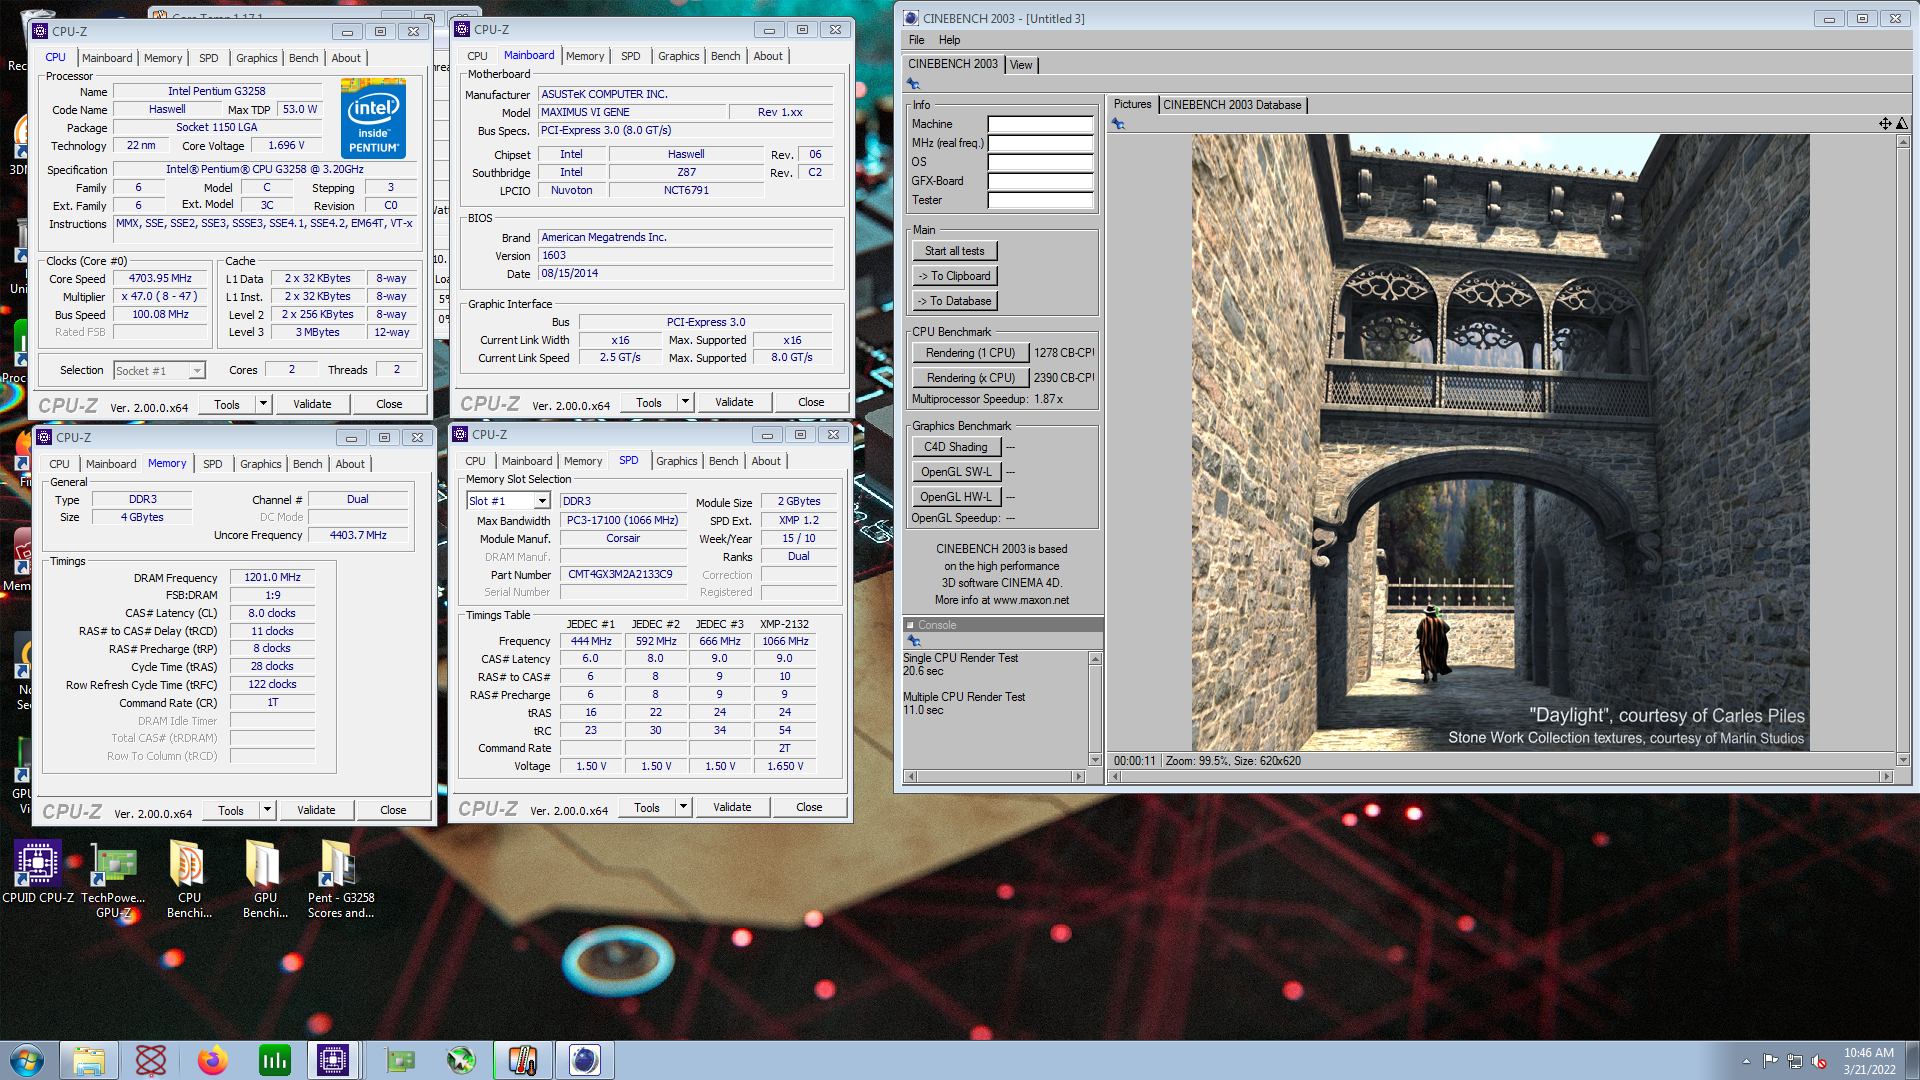Screen dimensions: 1920x1080
Task: Run Rendering (1 CPU) benchmark
Action: pyautogui.click(x=970, y=353)
